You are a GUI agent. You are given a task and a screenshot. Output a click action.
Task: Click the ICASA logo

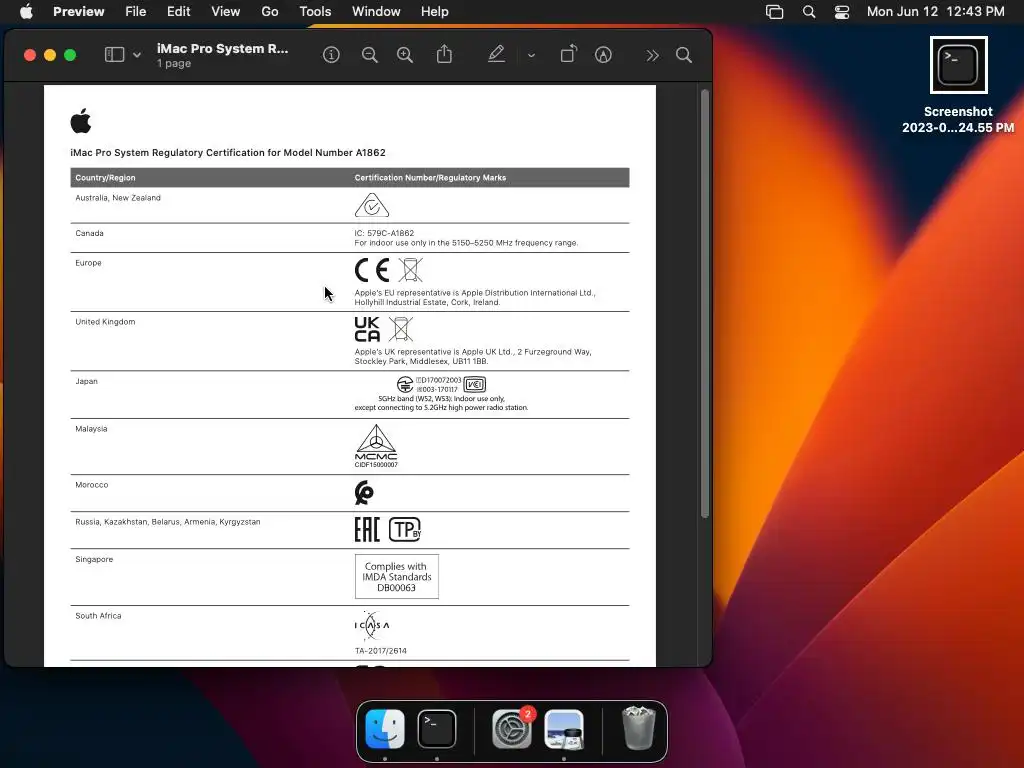372,626
